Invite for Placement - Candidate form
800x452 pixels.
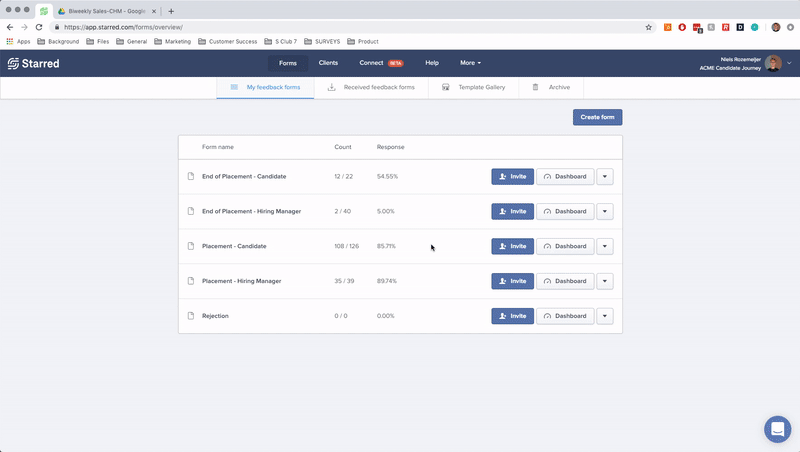tap(513, 246)
